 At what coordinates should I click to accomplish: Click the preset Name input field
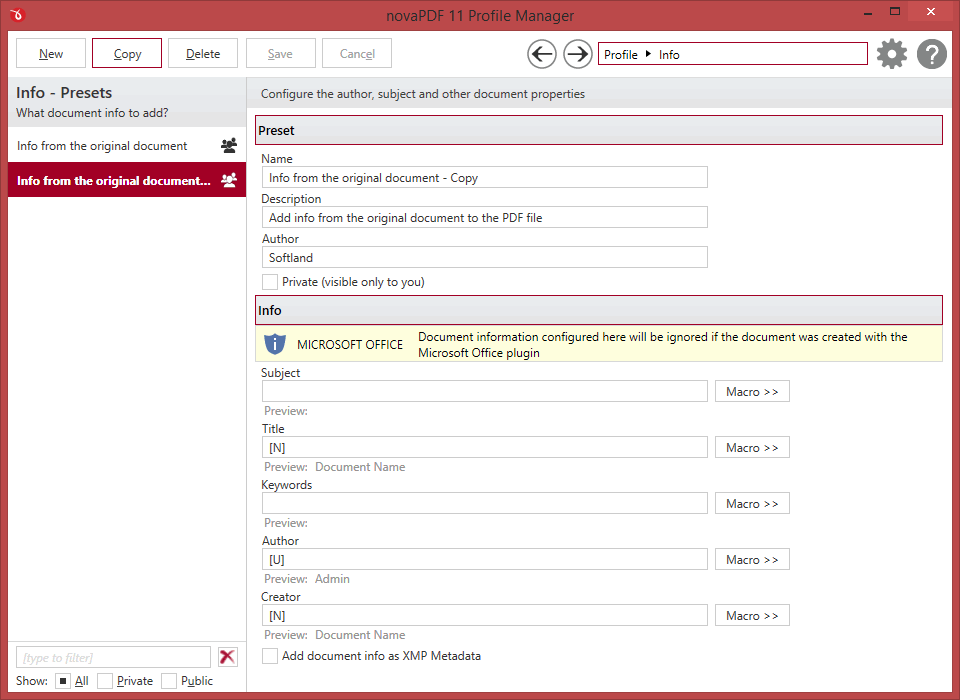tap(484, 178)
